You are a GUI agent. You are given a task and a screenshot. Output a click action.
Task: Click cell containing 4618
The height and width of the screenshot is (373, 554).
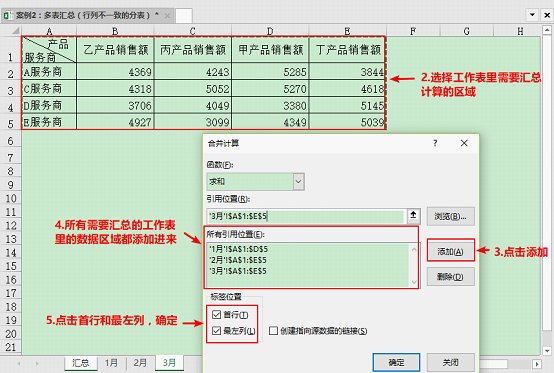click(x=347, y=89)
